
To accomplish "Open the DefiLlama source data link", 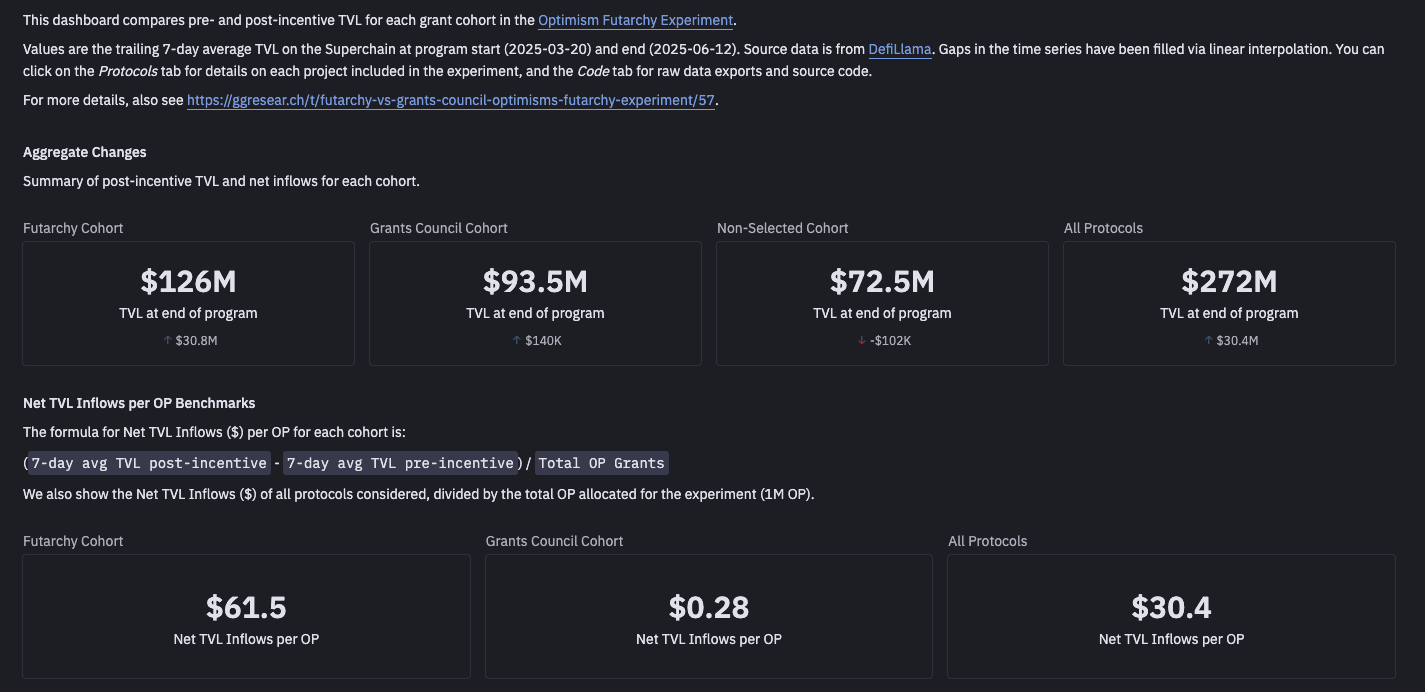I will point(900,48).
